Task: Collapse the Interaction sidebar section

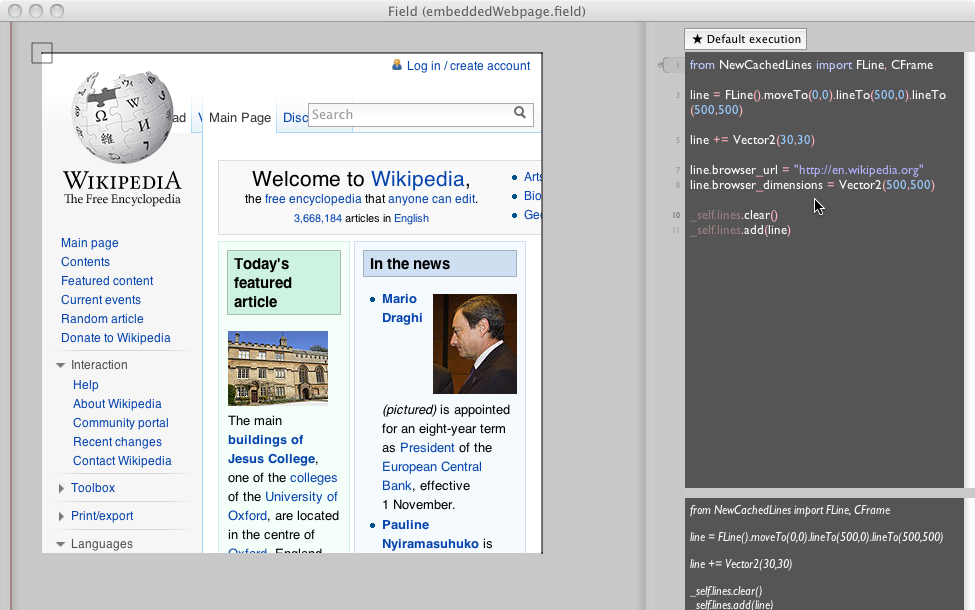Action: [x=61, y=366]
